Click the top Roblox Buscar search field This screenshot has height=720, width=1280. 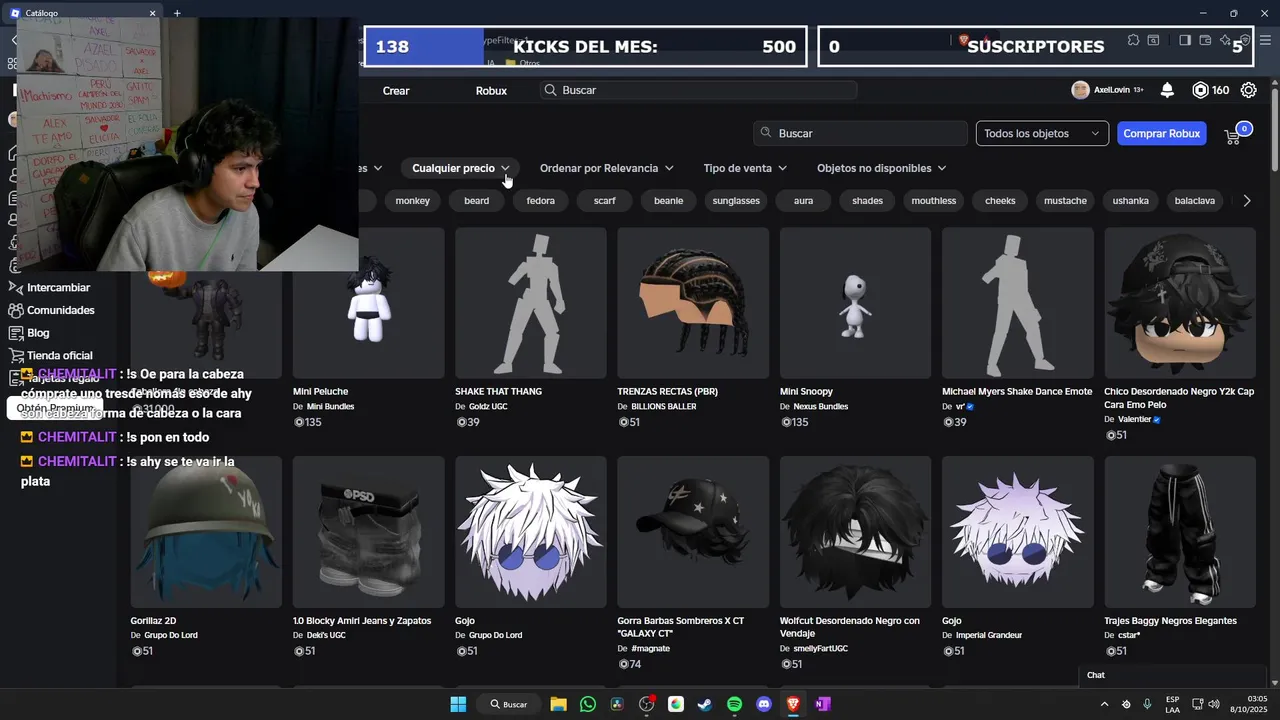(699, 90)
